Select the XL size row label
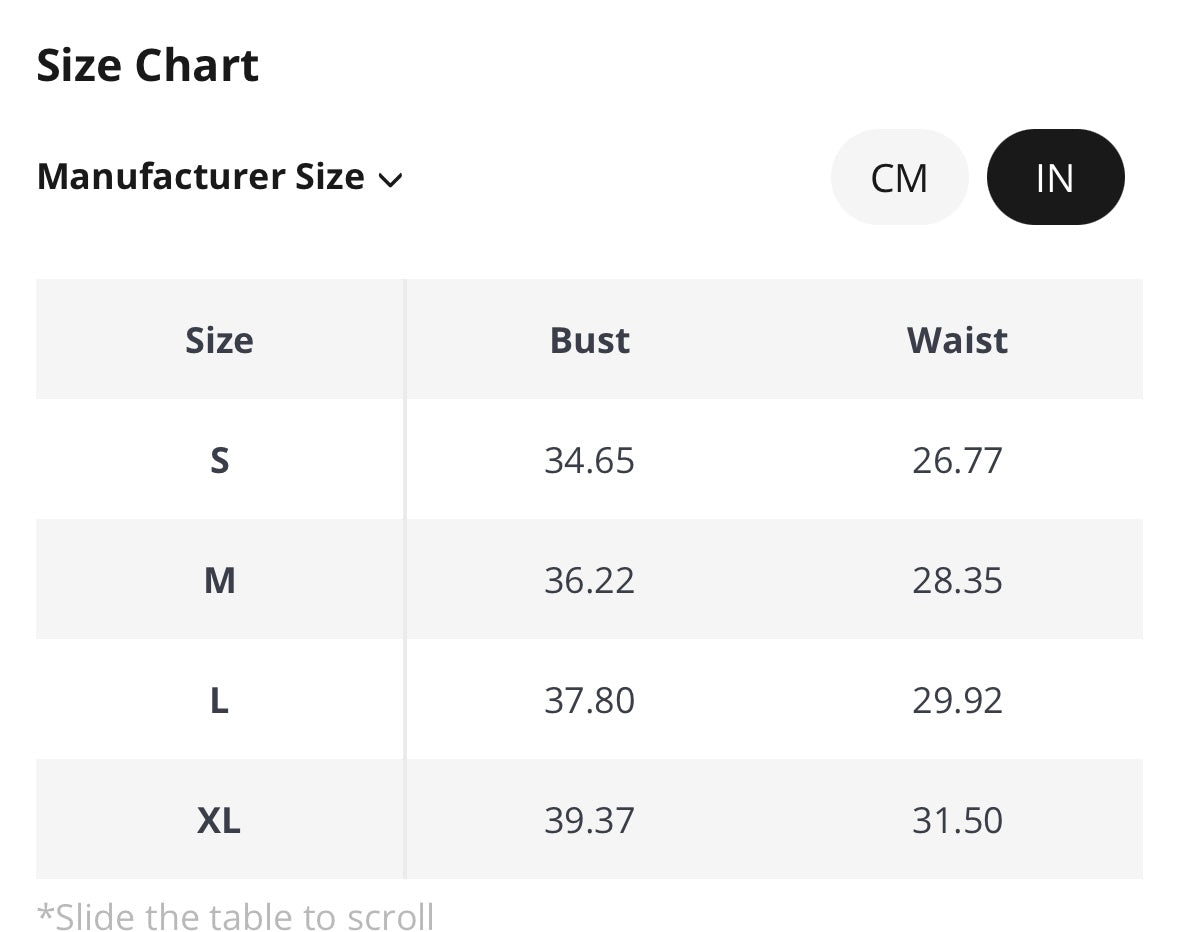 (219, 820)
